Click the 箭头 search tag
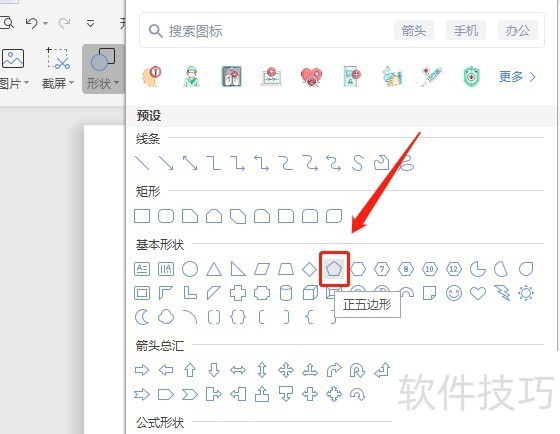The height and width of the screenshot is (434, 560). tap(414, 31)
